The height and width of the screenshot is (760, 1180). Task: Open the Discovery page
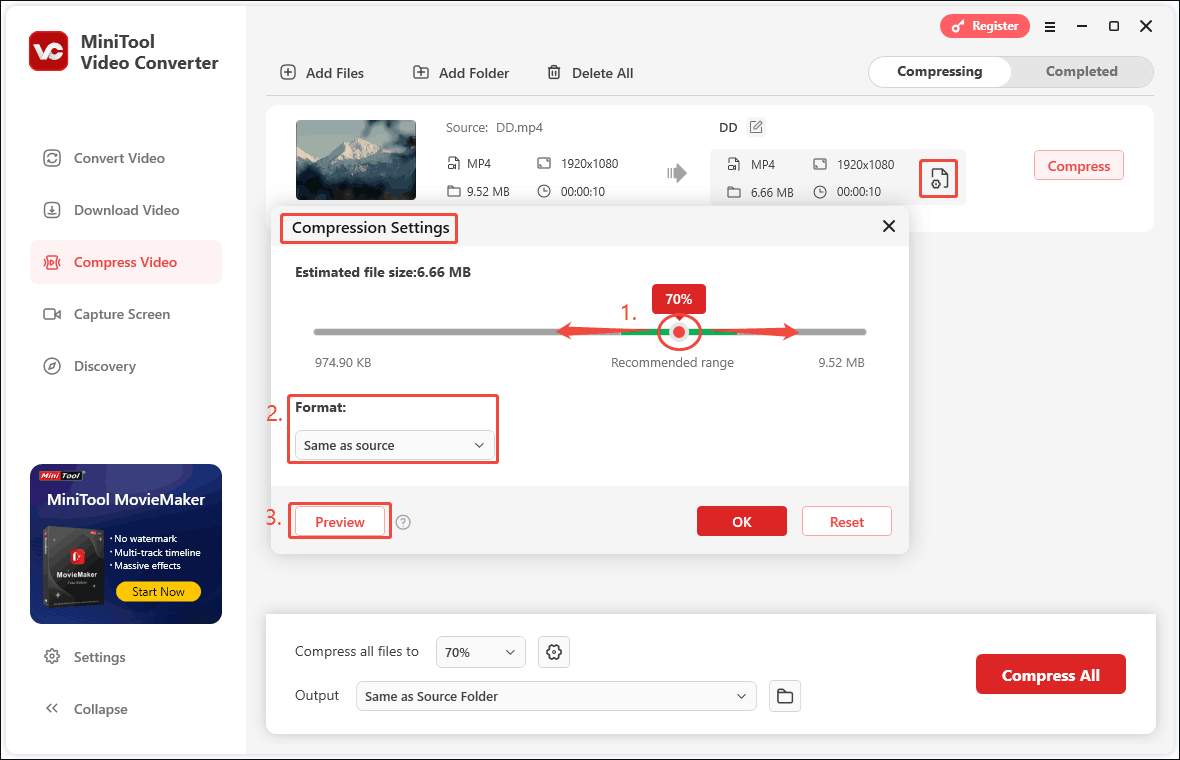pyautogui.click(x=90, y=366)
